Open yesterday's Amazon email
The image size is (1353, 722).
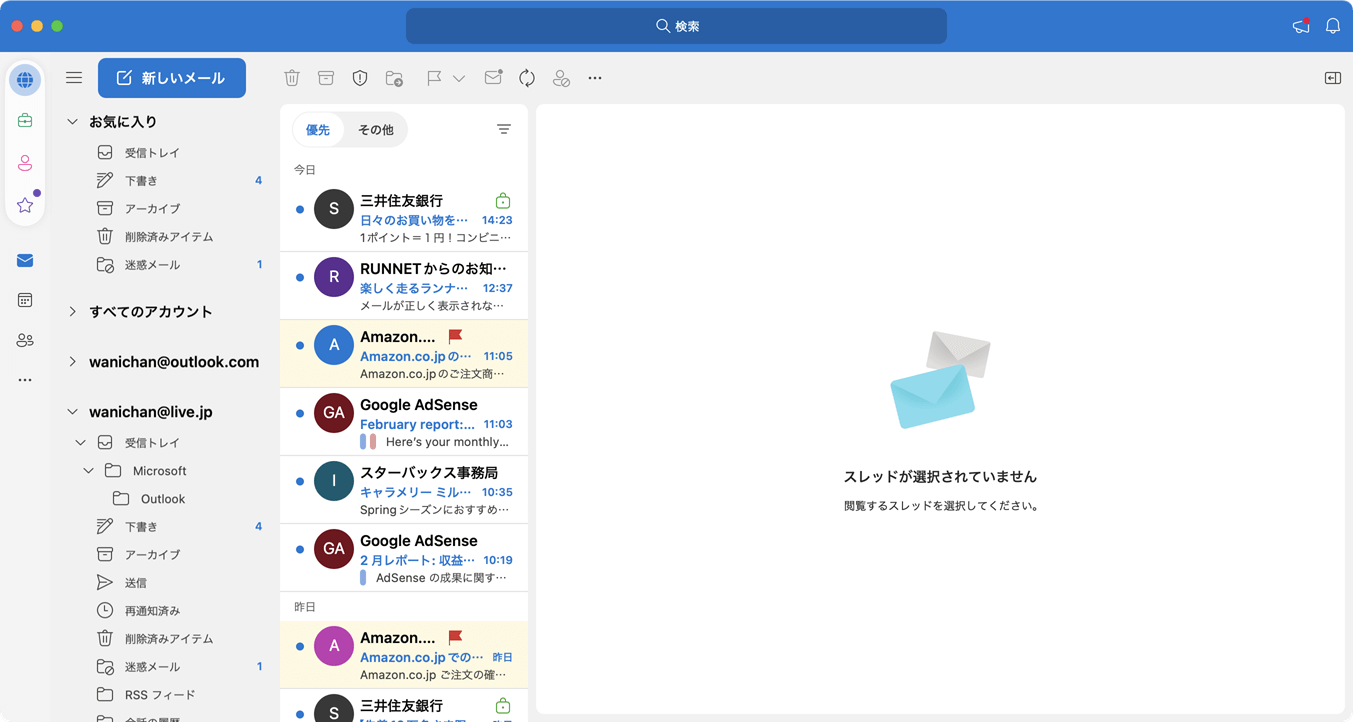click(404, 655)
